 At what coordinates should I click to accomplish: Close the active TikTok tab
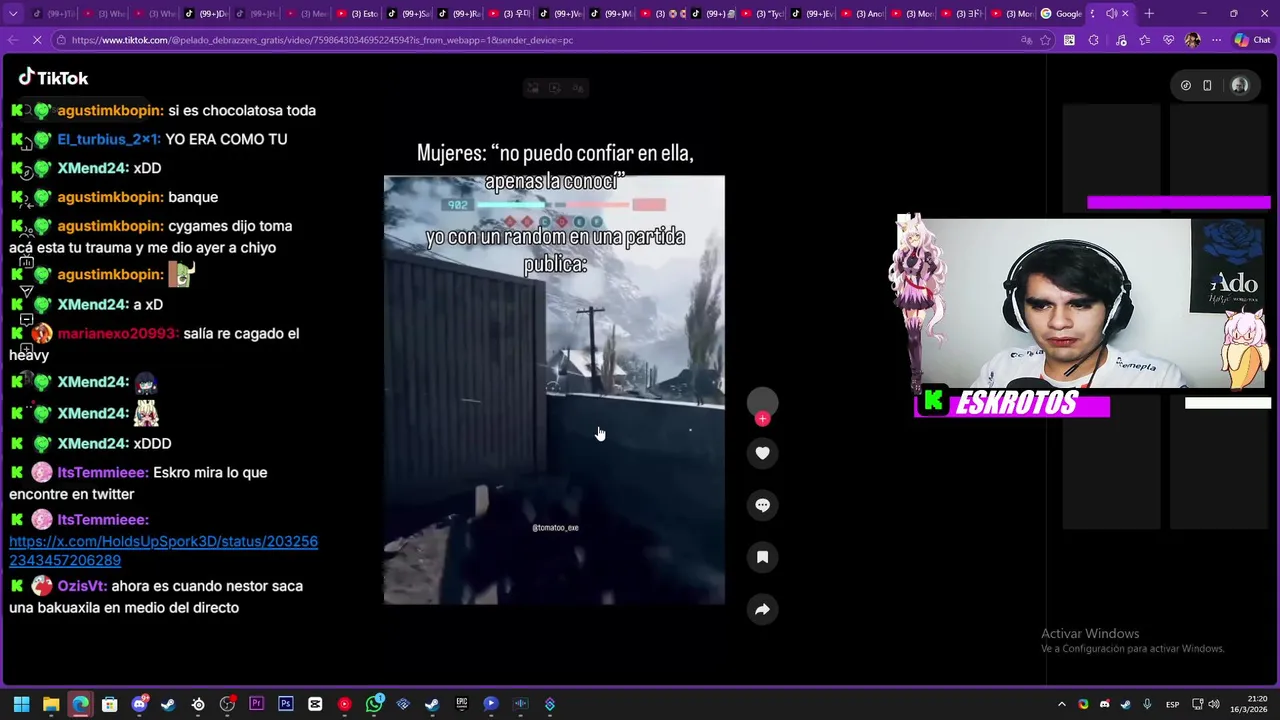tap(1125, 14)
